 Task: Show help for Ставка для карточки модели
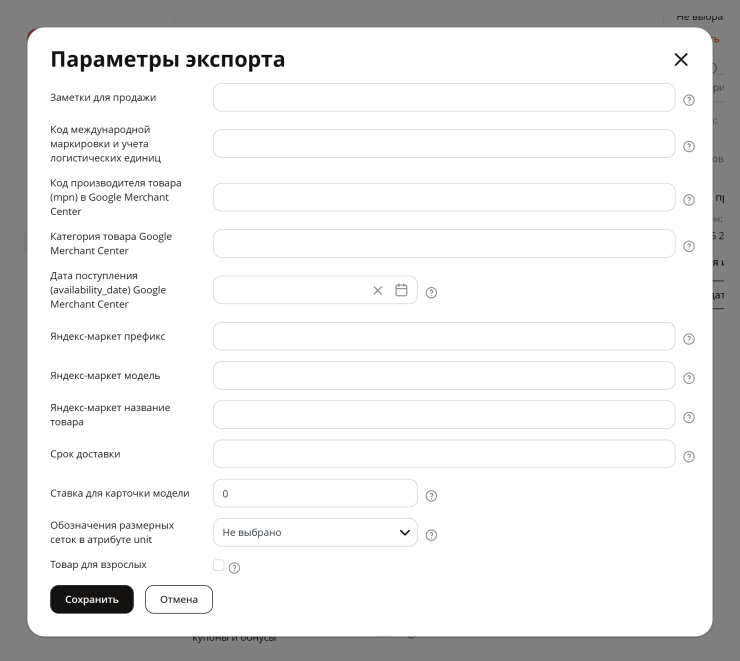[431, 495]
